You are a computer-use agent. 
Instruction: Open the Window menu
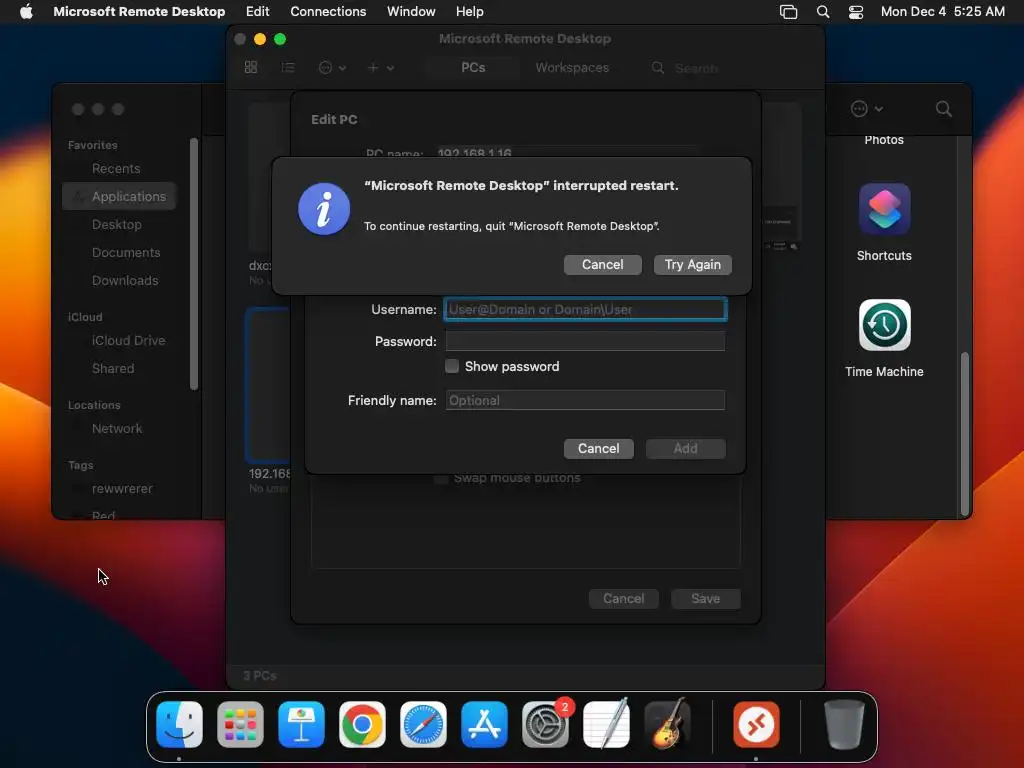pos(411,12)
